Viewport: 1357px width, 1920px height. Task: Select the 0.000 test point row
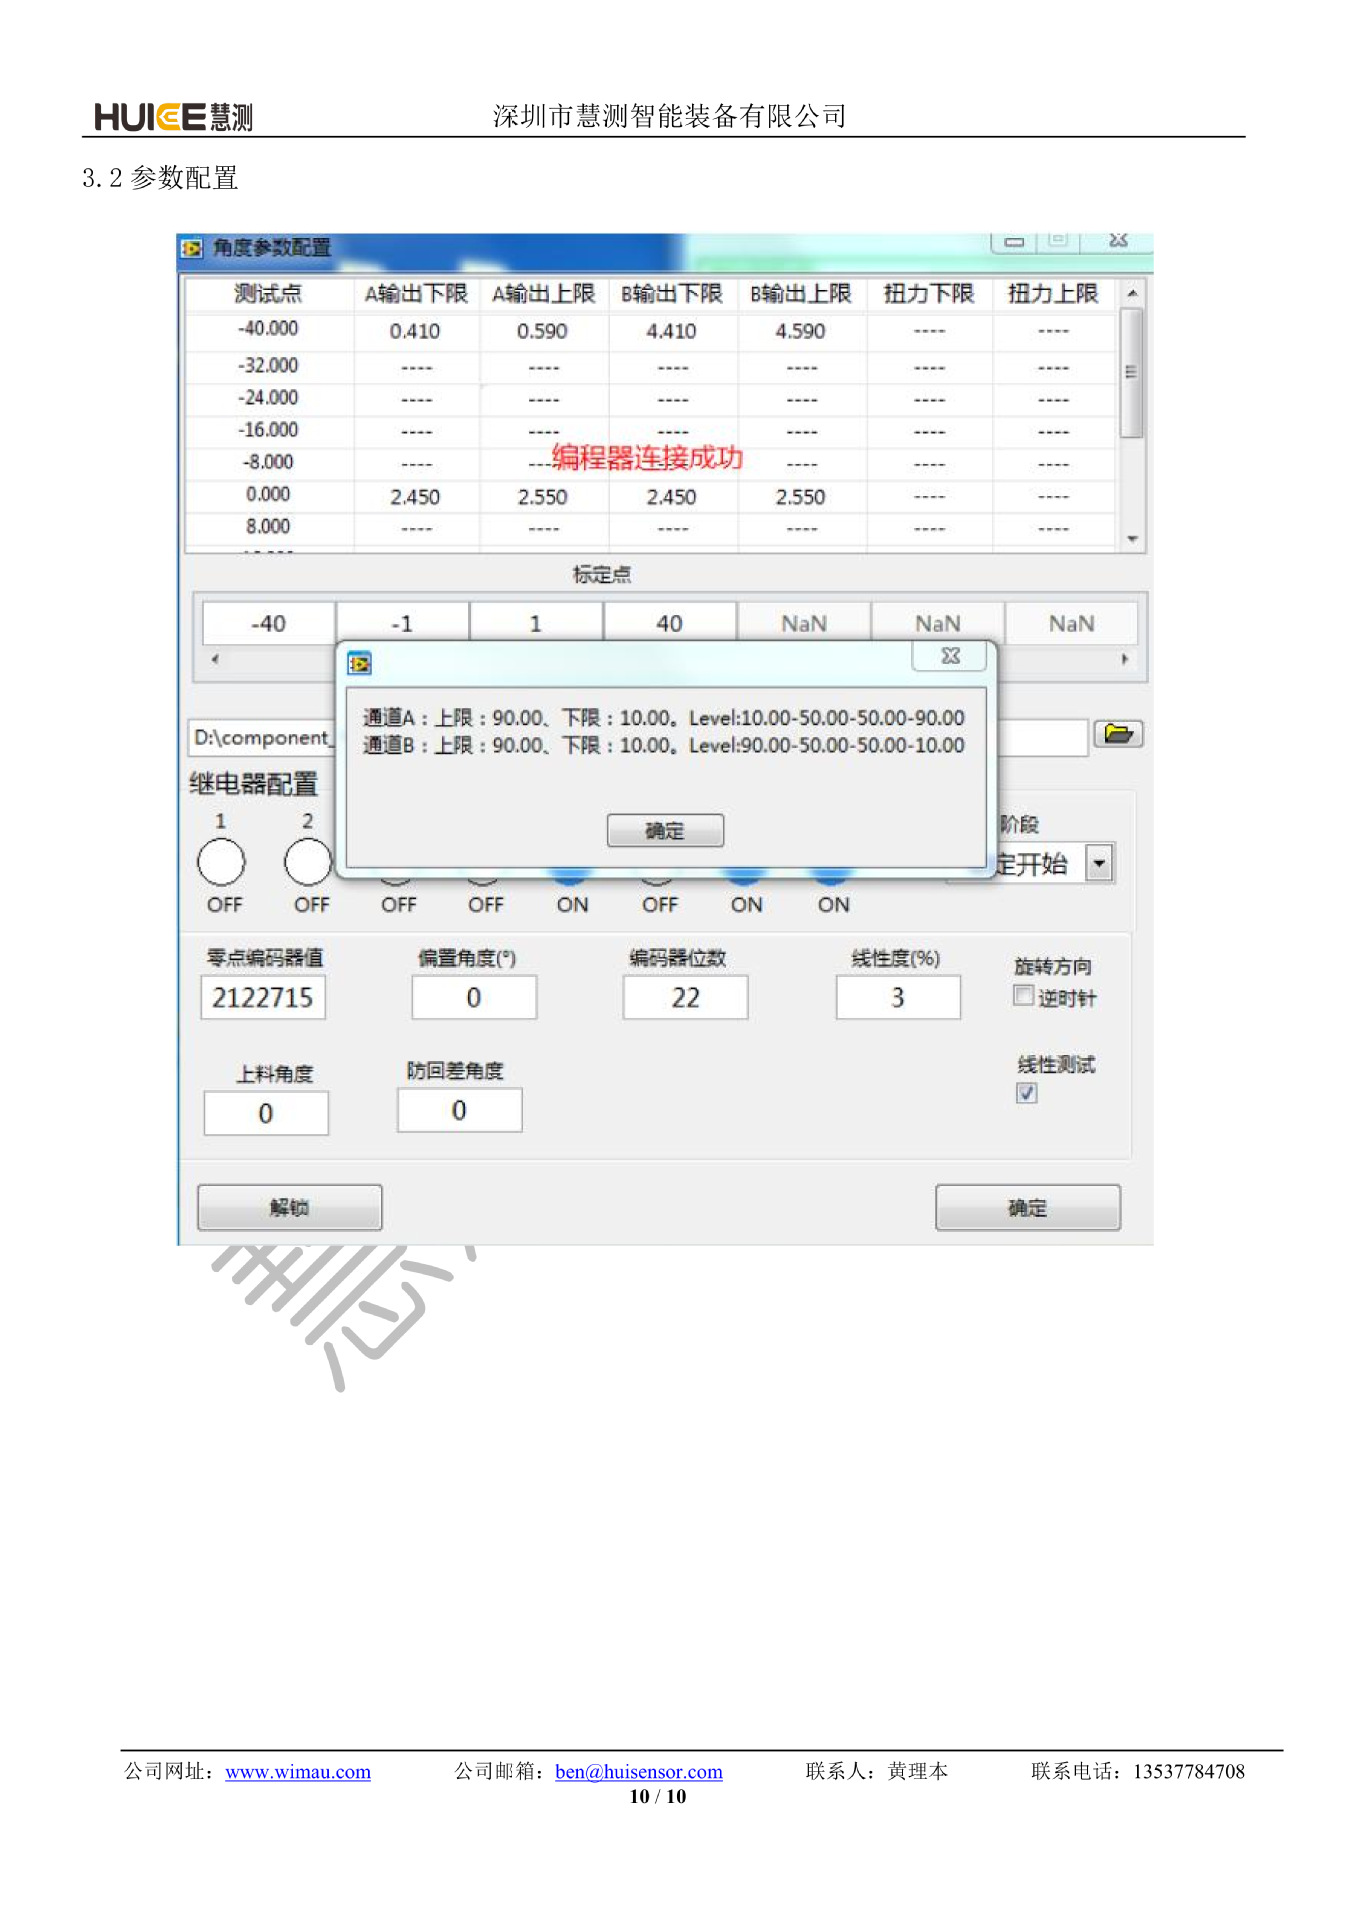[651, 495]
